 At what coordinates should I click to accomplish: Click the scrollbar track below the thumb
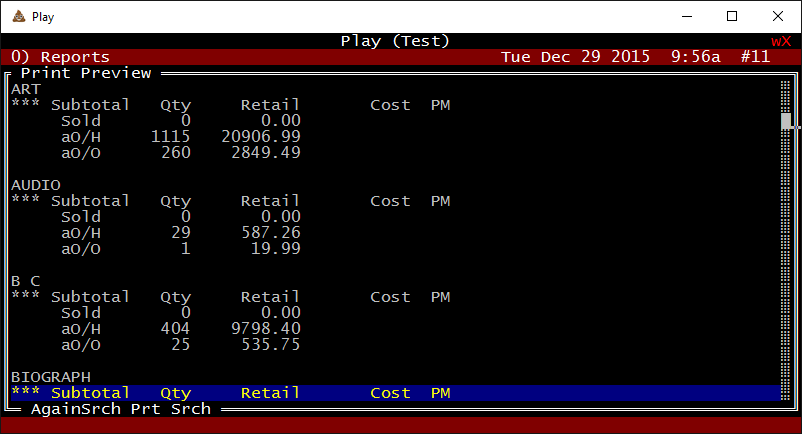(x=786, y=260)
